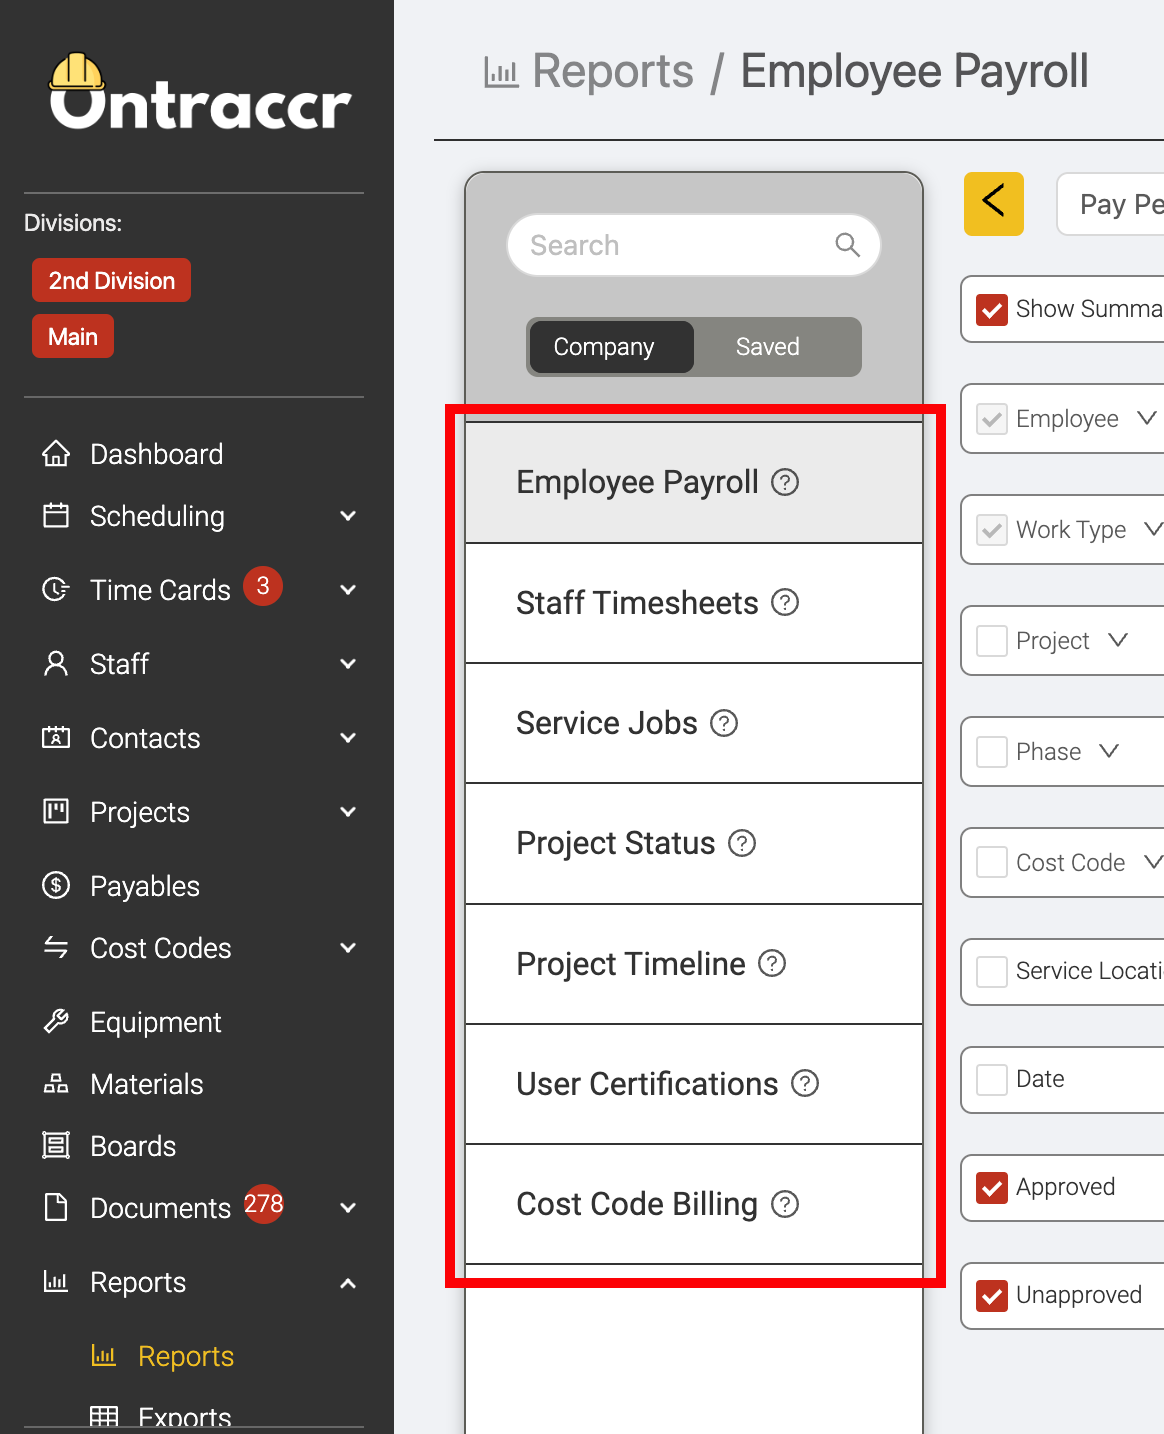Image resolution: width=1164 pixels, height=1434 pixels.
Task: Click the Cost Codes arrows icon
Action: 56,947
